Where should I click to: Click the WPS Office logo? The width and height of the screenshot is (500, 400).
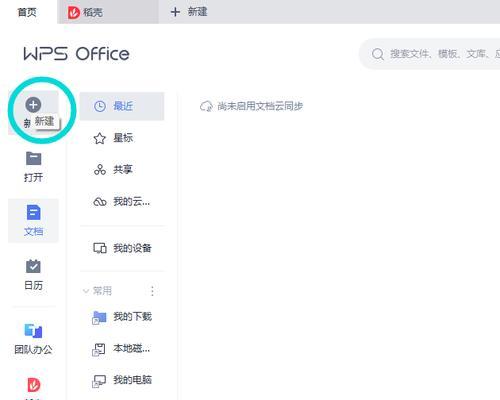tap(76, 54)
